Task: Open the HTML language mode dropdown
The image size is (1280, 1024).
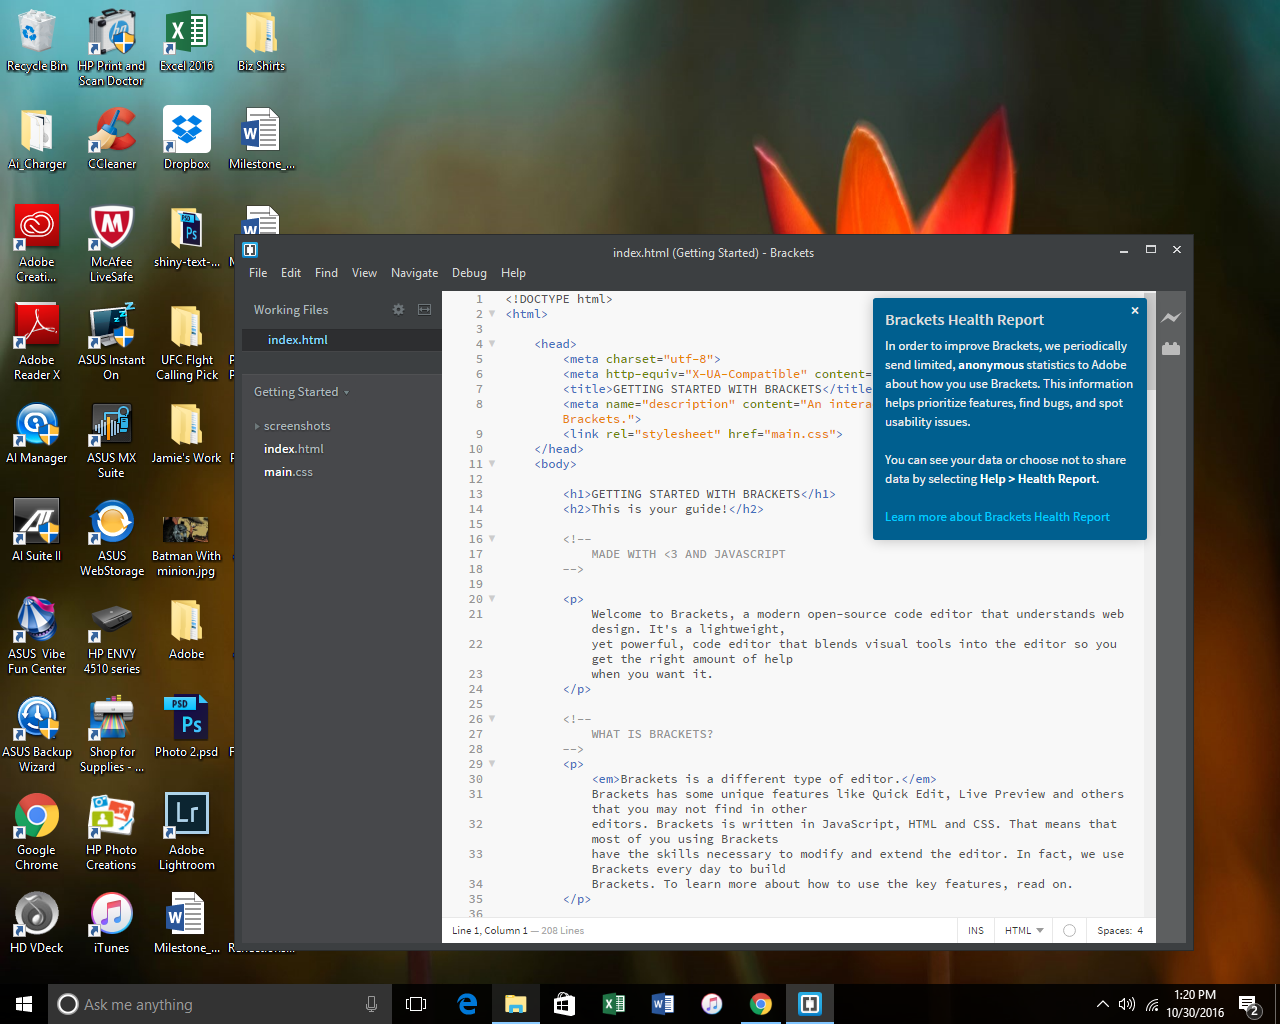Action: [x=1024, y=931]
